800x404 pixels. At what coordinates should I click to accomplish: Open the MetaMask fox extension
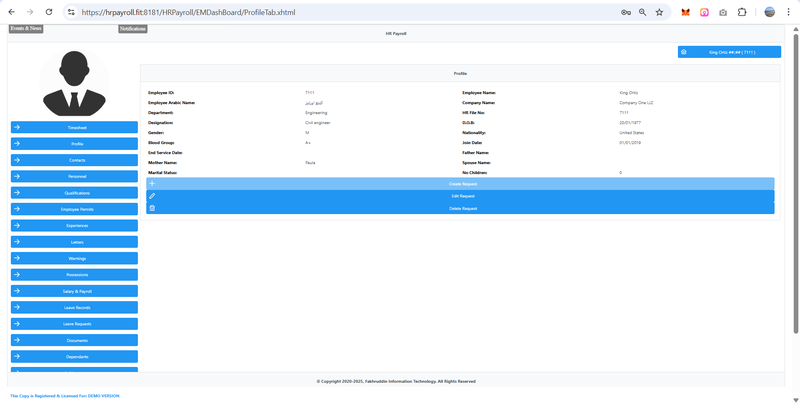tap(686, 12)
